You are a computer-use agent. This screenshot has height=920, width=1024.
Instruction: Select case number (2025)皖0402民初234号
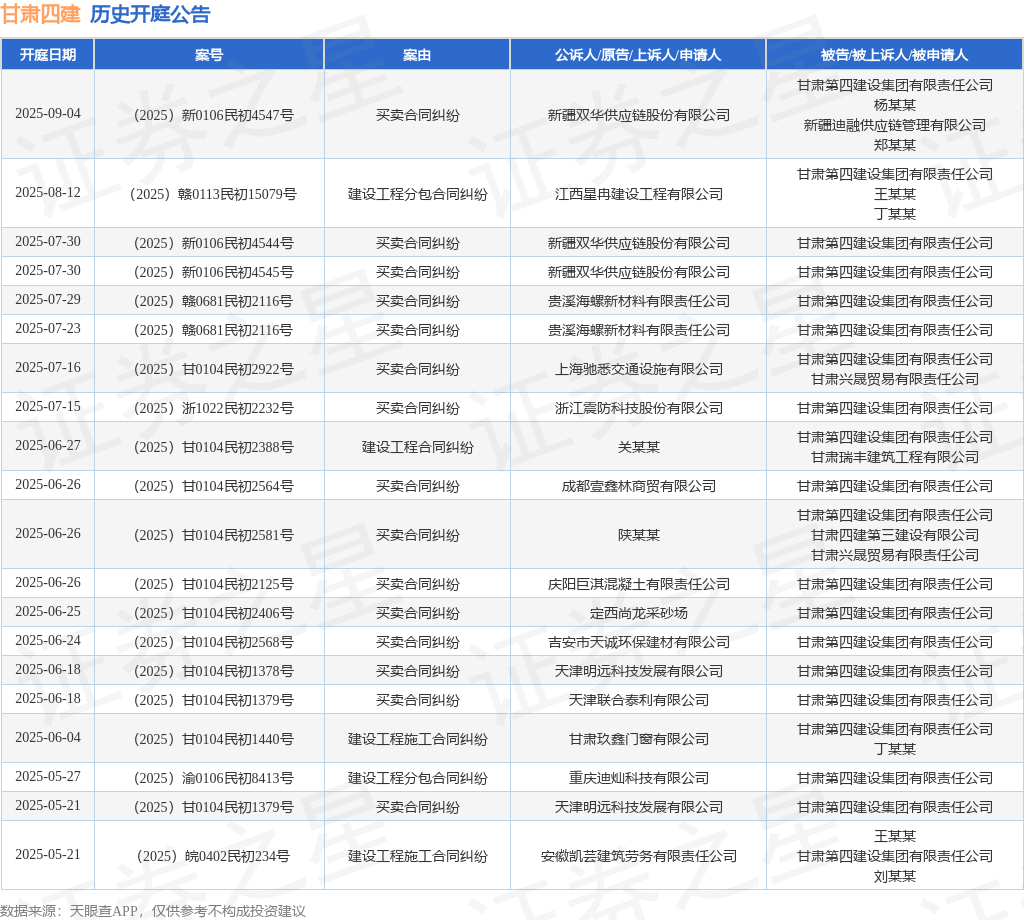[x=214, y=857]
